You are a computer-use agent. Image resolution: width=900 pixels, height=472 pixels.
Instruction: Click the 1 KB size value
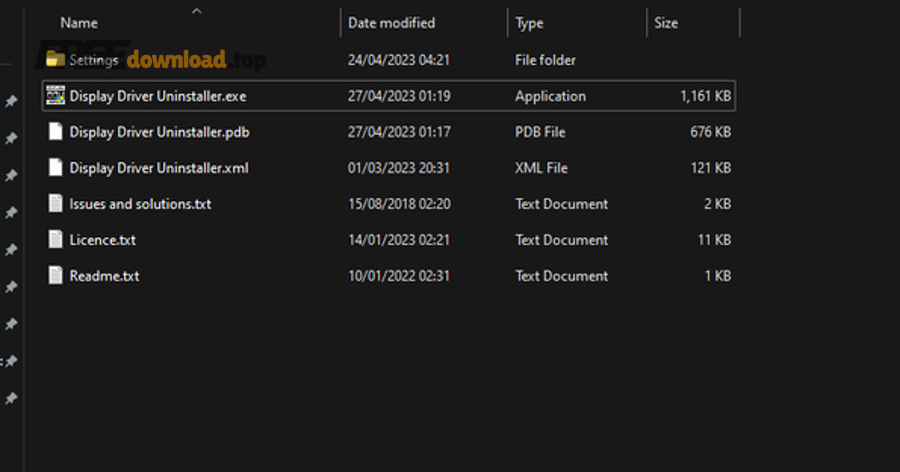click(x=717, y=276)
